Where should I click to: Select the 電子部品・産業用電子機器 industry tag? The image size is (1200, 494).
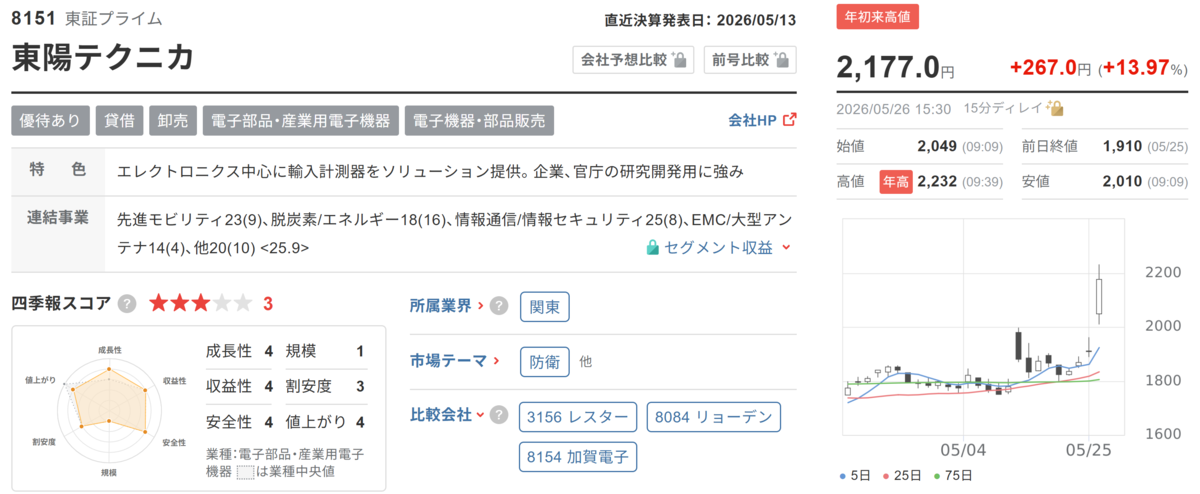(x=300, y=120)
